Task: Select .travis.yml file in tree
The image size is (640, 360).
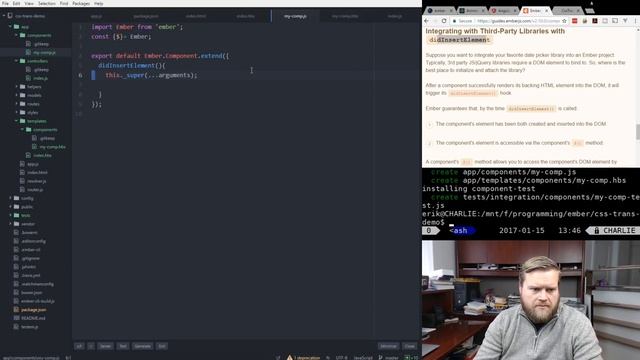Action: coord(31,275)
